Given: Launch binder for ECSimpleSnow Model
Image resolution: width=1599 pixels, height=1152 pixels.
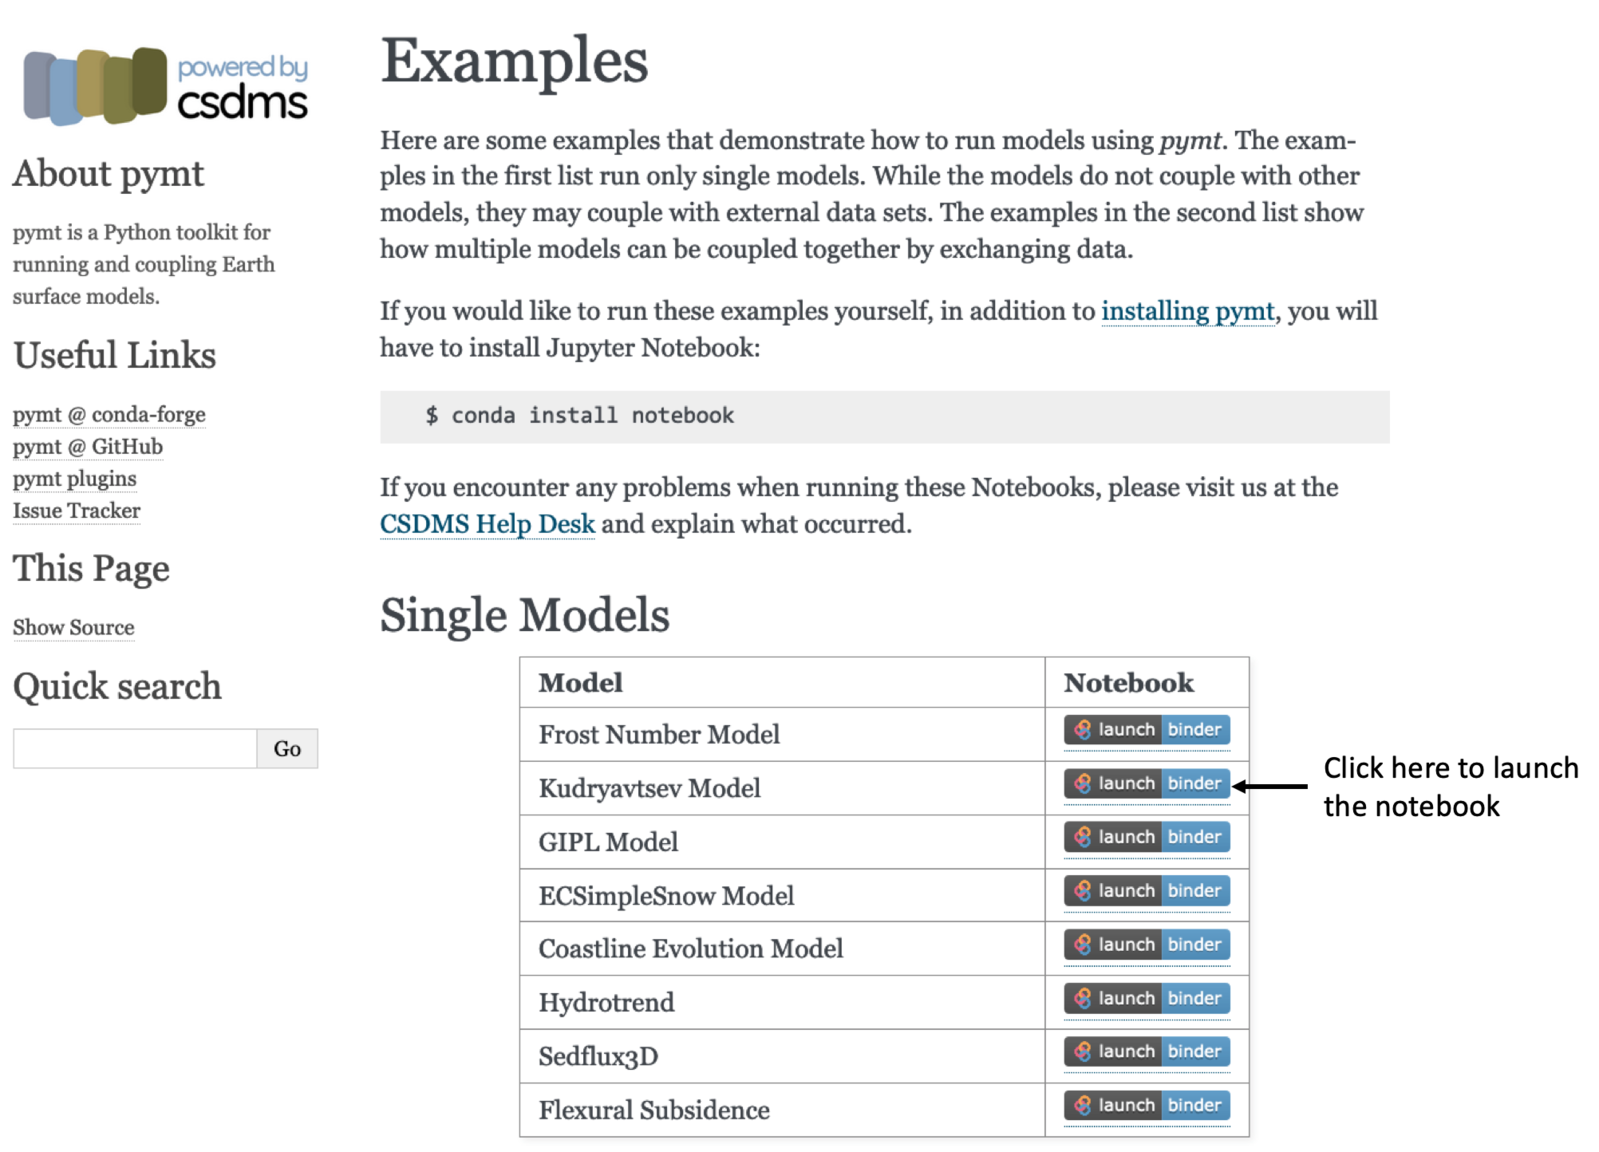Looking at the screenshot, I should (1146, 891).
